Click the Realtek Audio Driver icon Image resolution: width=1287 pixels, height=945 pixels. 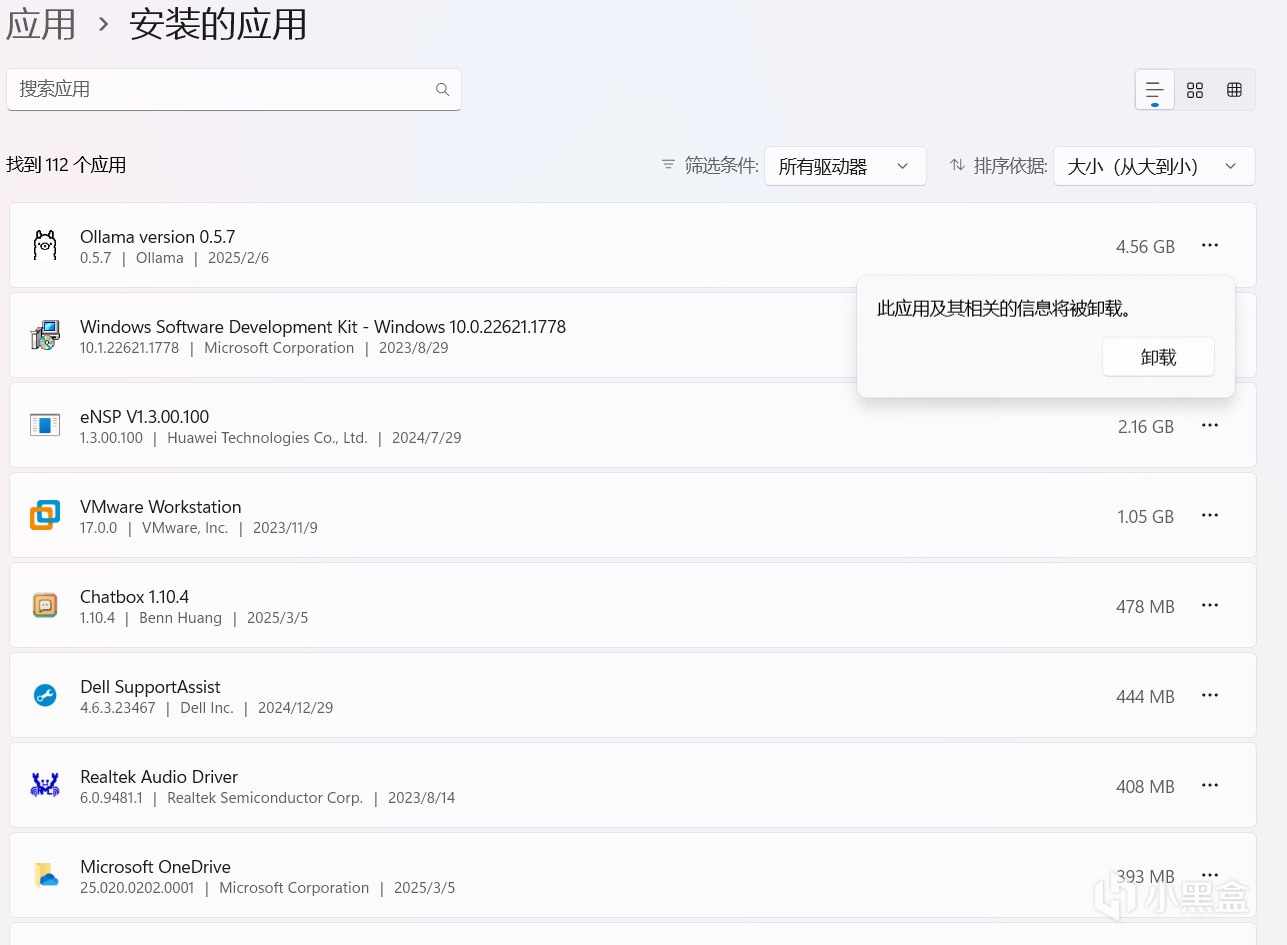(45, 785)
